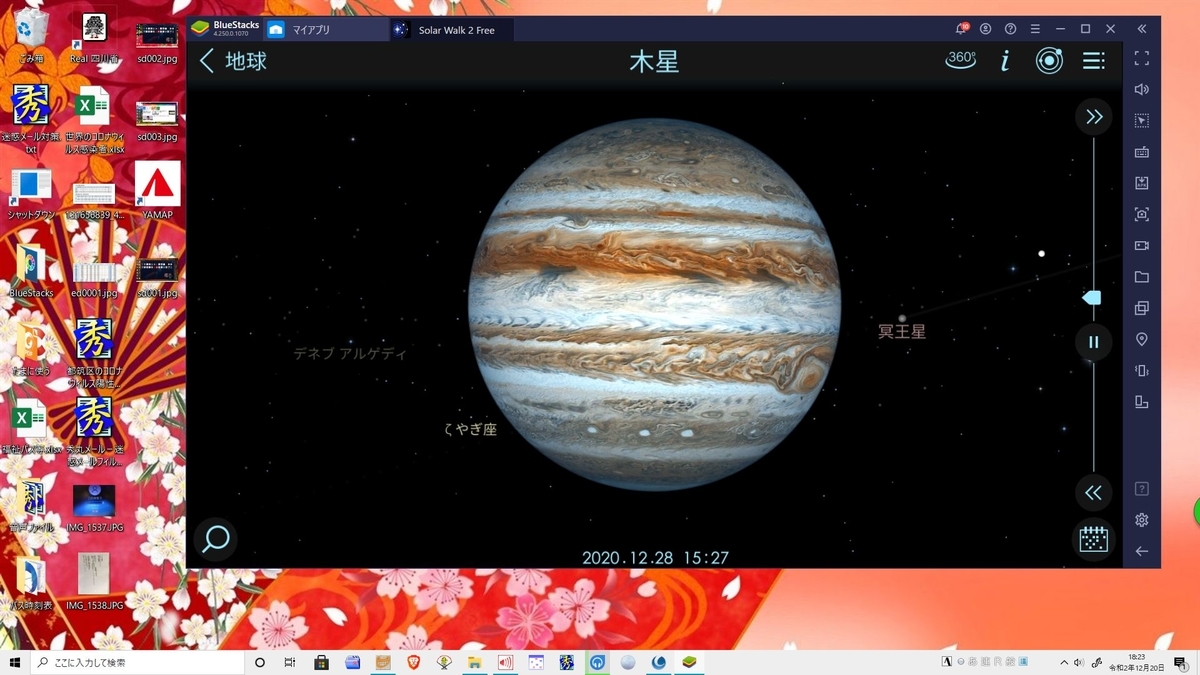Viewport: 1200px width, 675px height.
Task: Take a BlueStacks screenshot
Action: coord(1141,214)
